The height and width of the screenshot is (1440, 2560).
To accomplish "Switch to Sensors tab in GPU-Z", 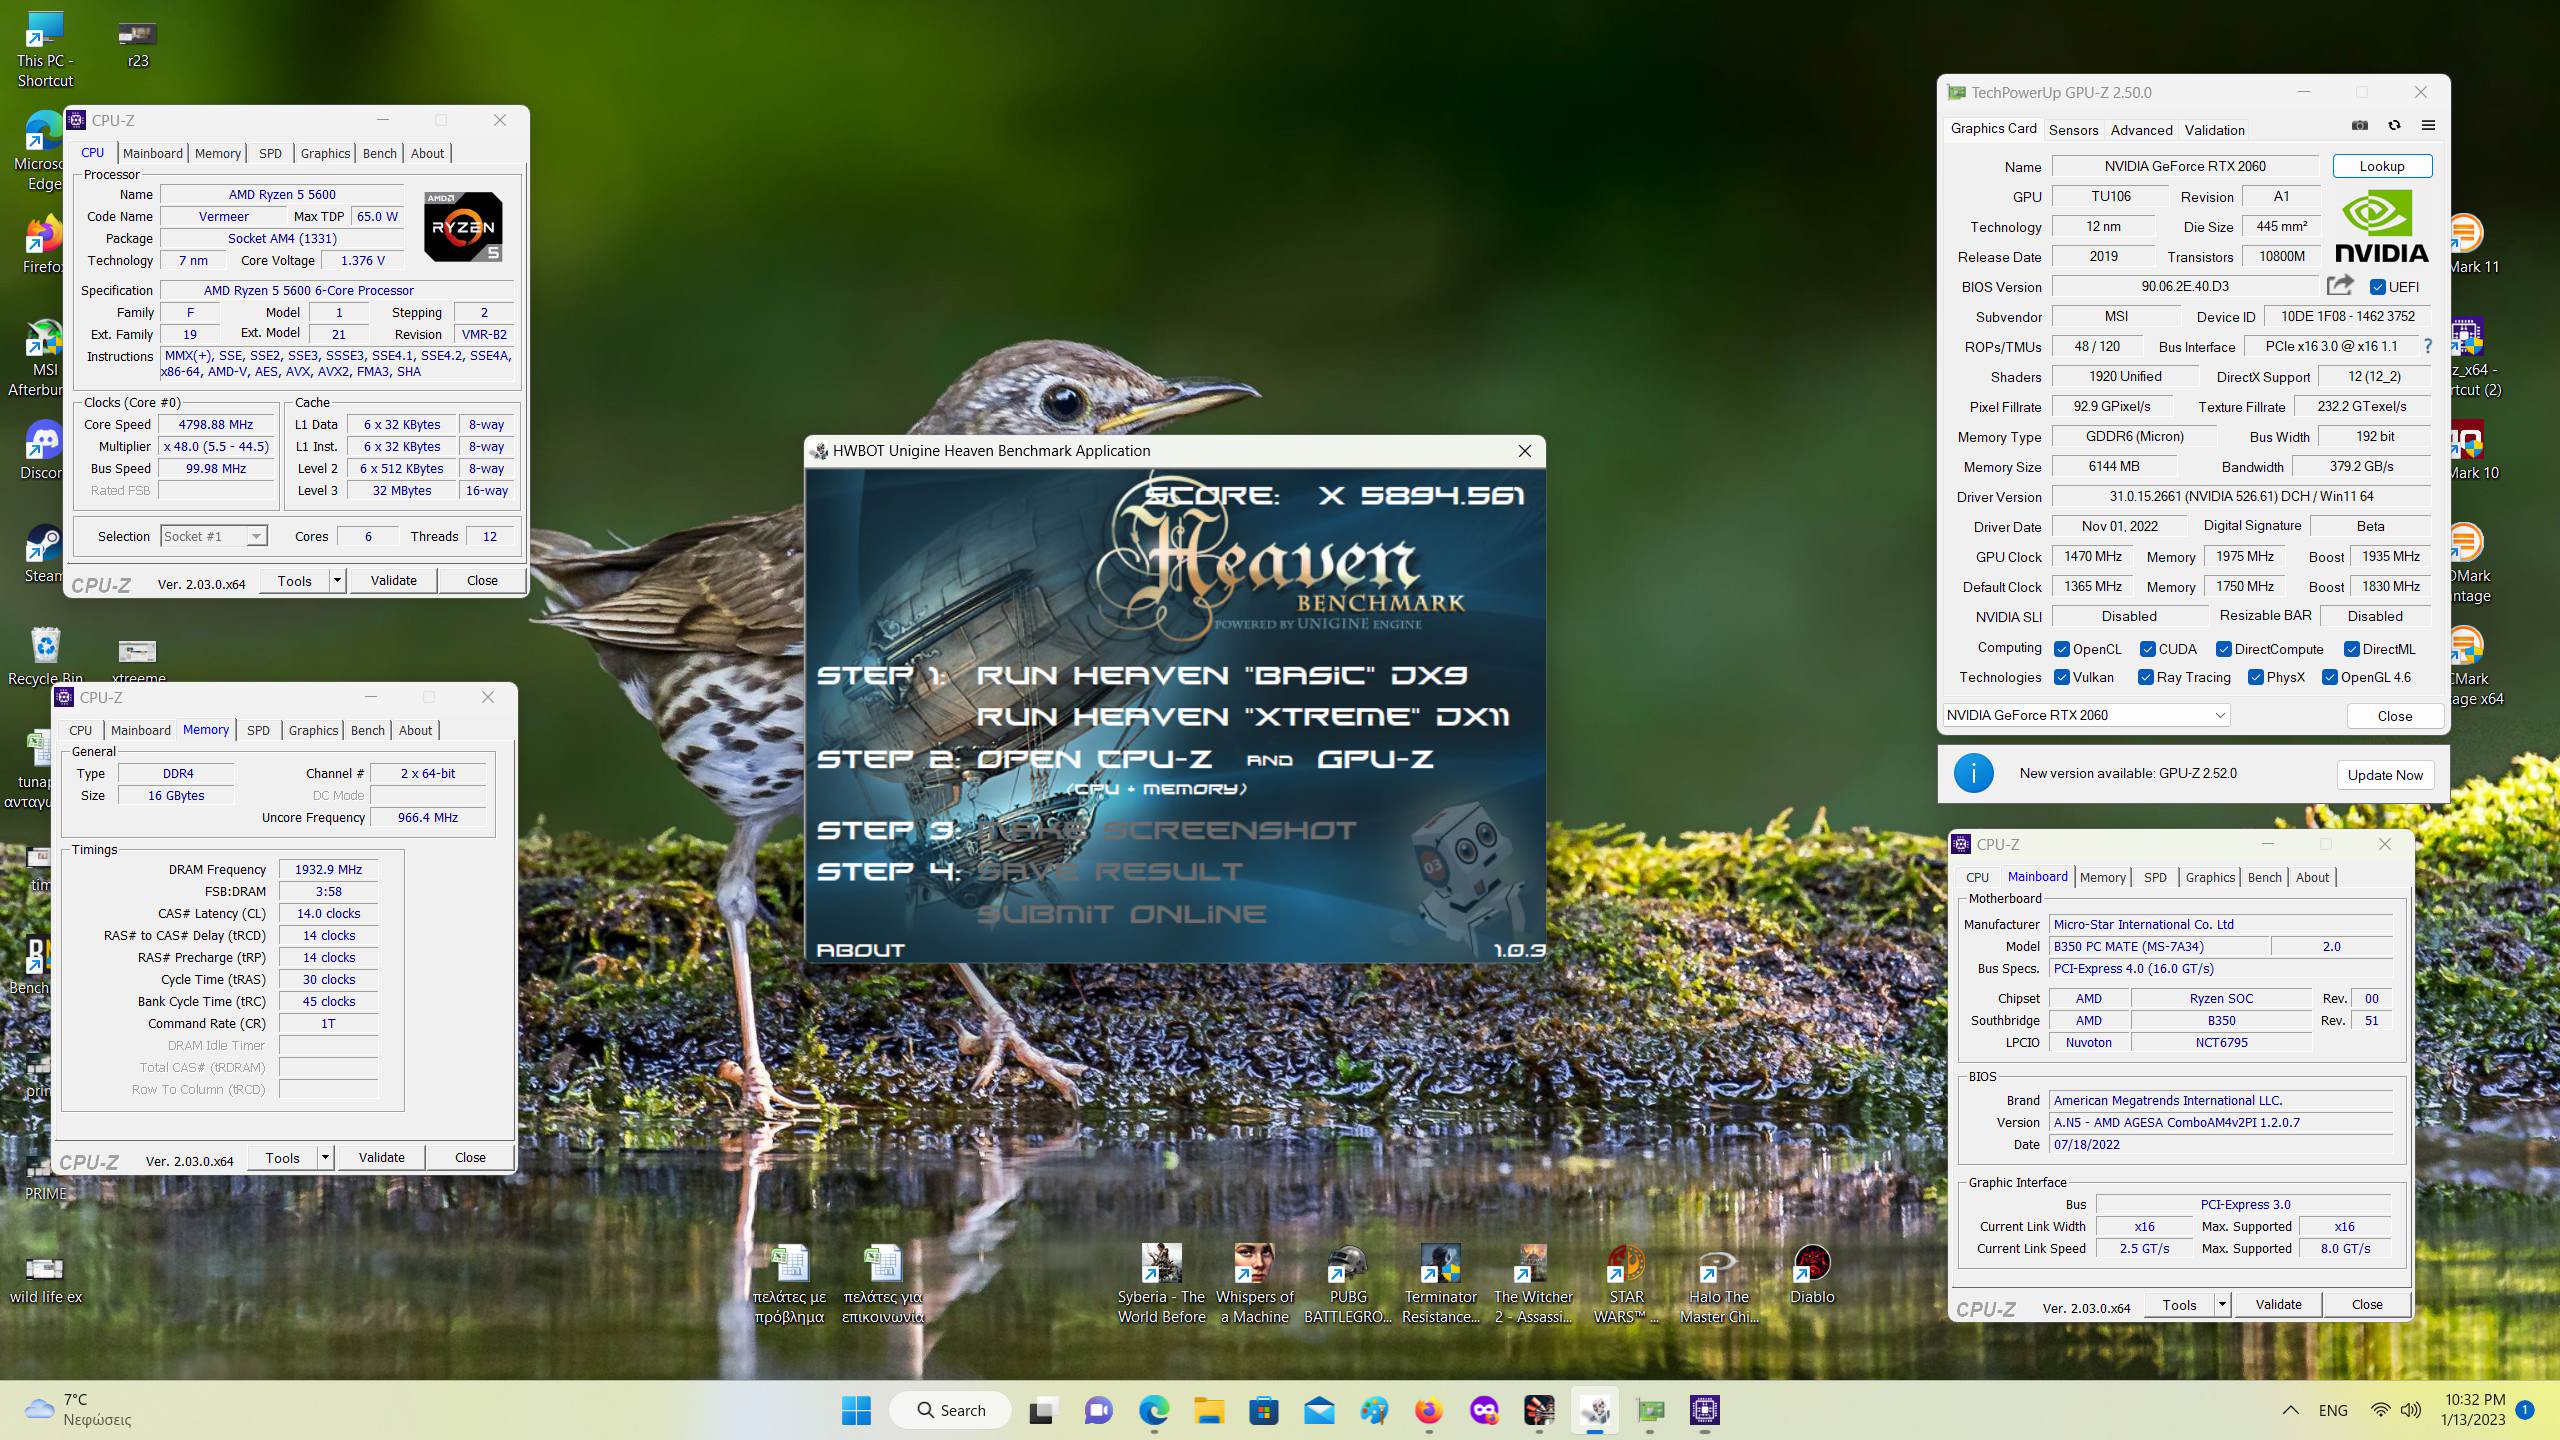I will coord(2073,130).
